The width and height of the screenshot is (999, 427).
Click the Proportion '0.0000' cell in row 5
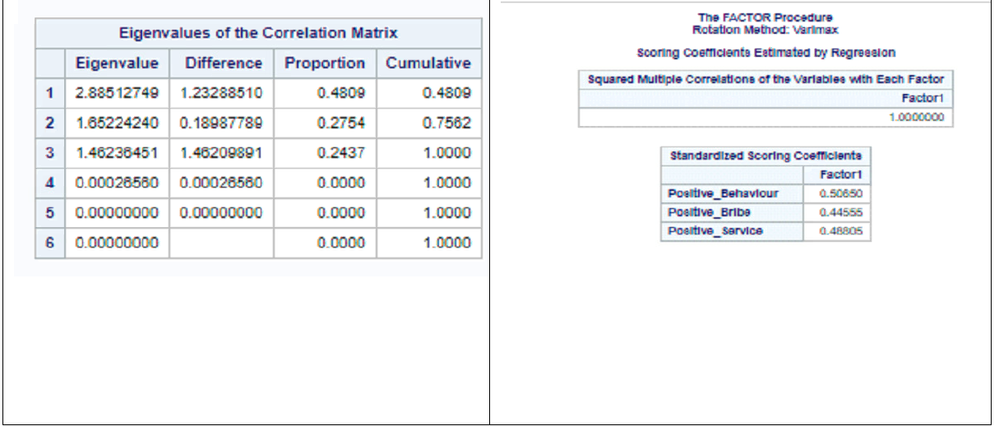325,213
